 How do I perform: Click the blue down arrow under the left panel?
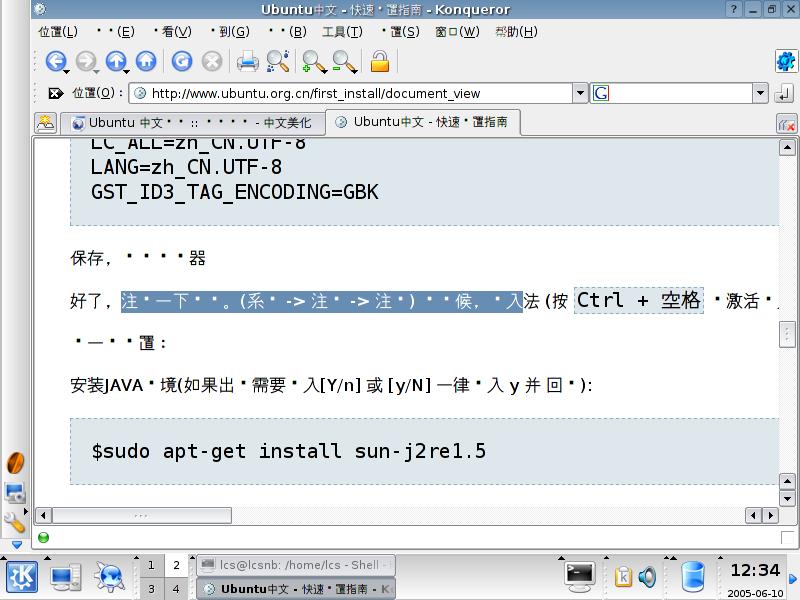17,545
